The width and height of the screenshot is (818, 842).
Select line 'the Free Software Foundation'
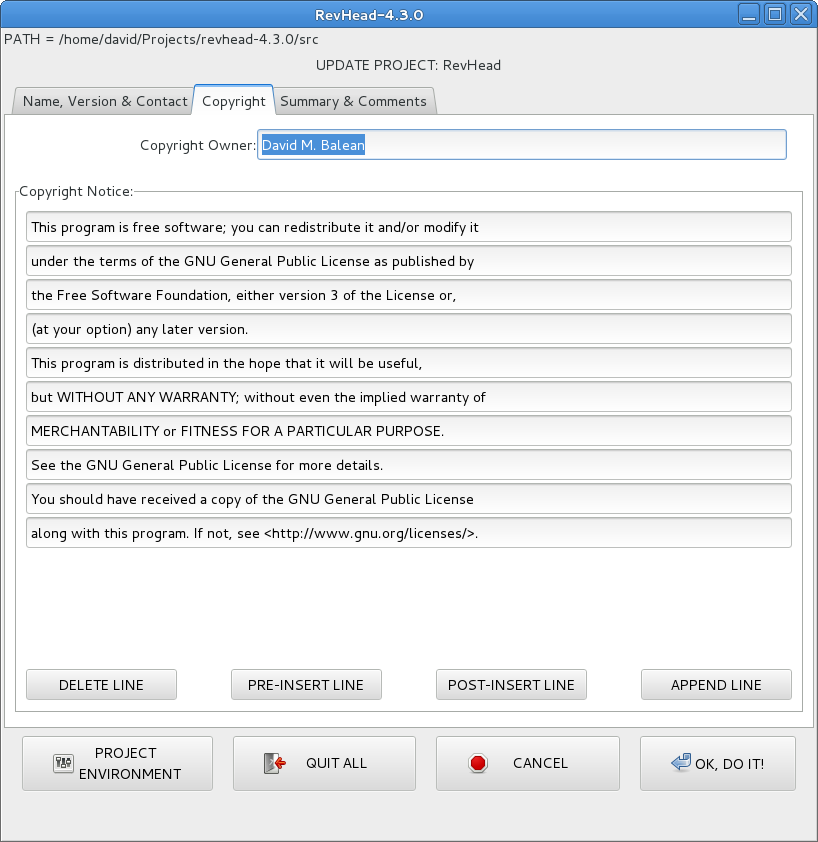click(409, 295)
